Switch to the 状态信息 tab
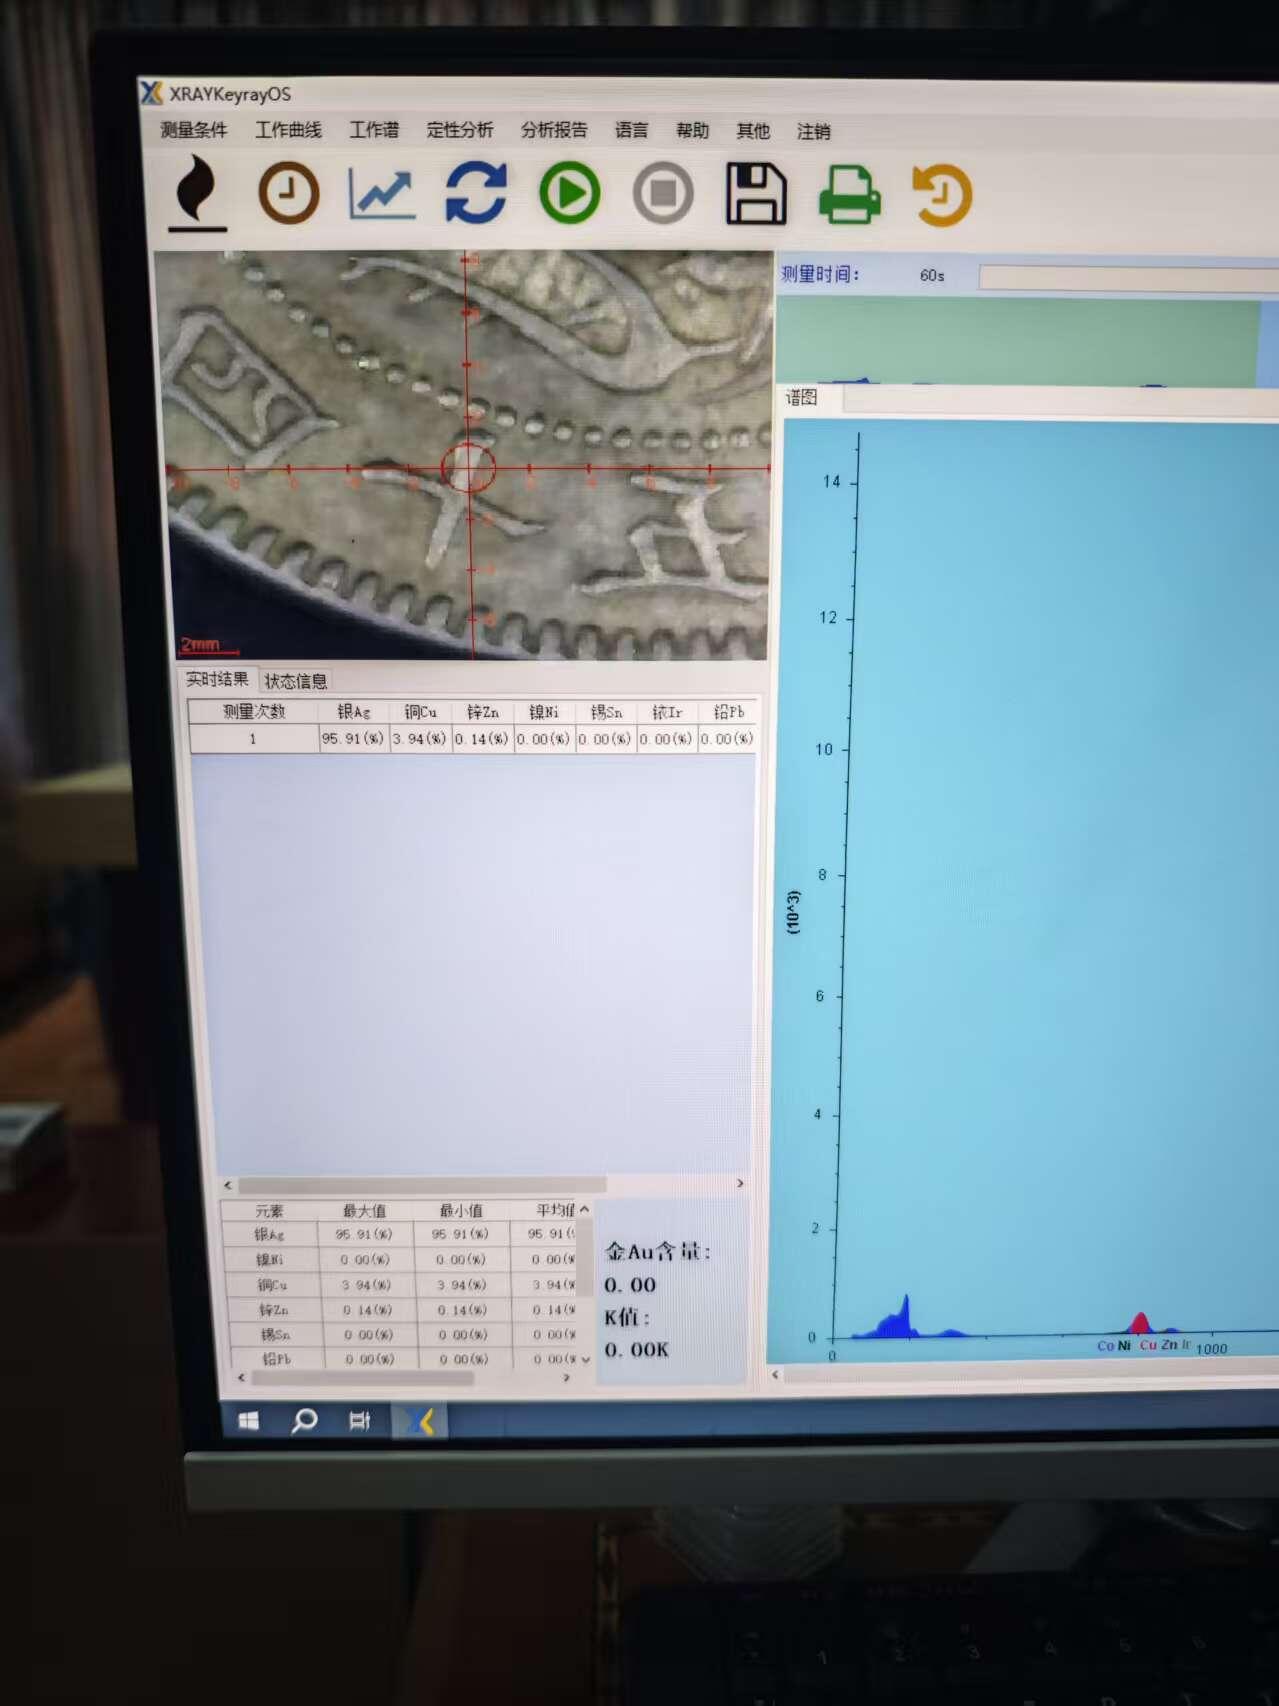This screenshot has width=1279, height=1706. click(295, 681)
